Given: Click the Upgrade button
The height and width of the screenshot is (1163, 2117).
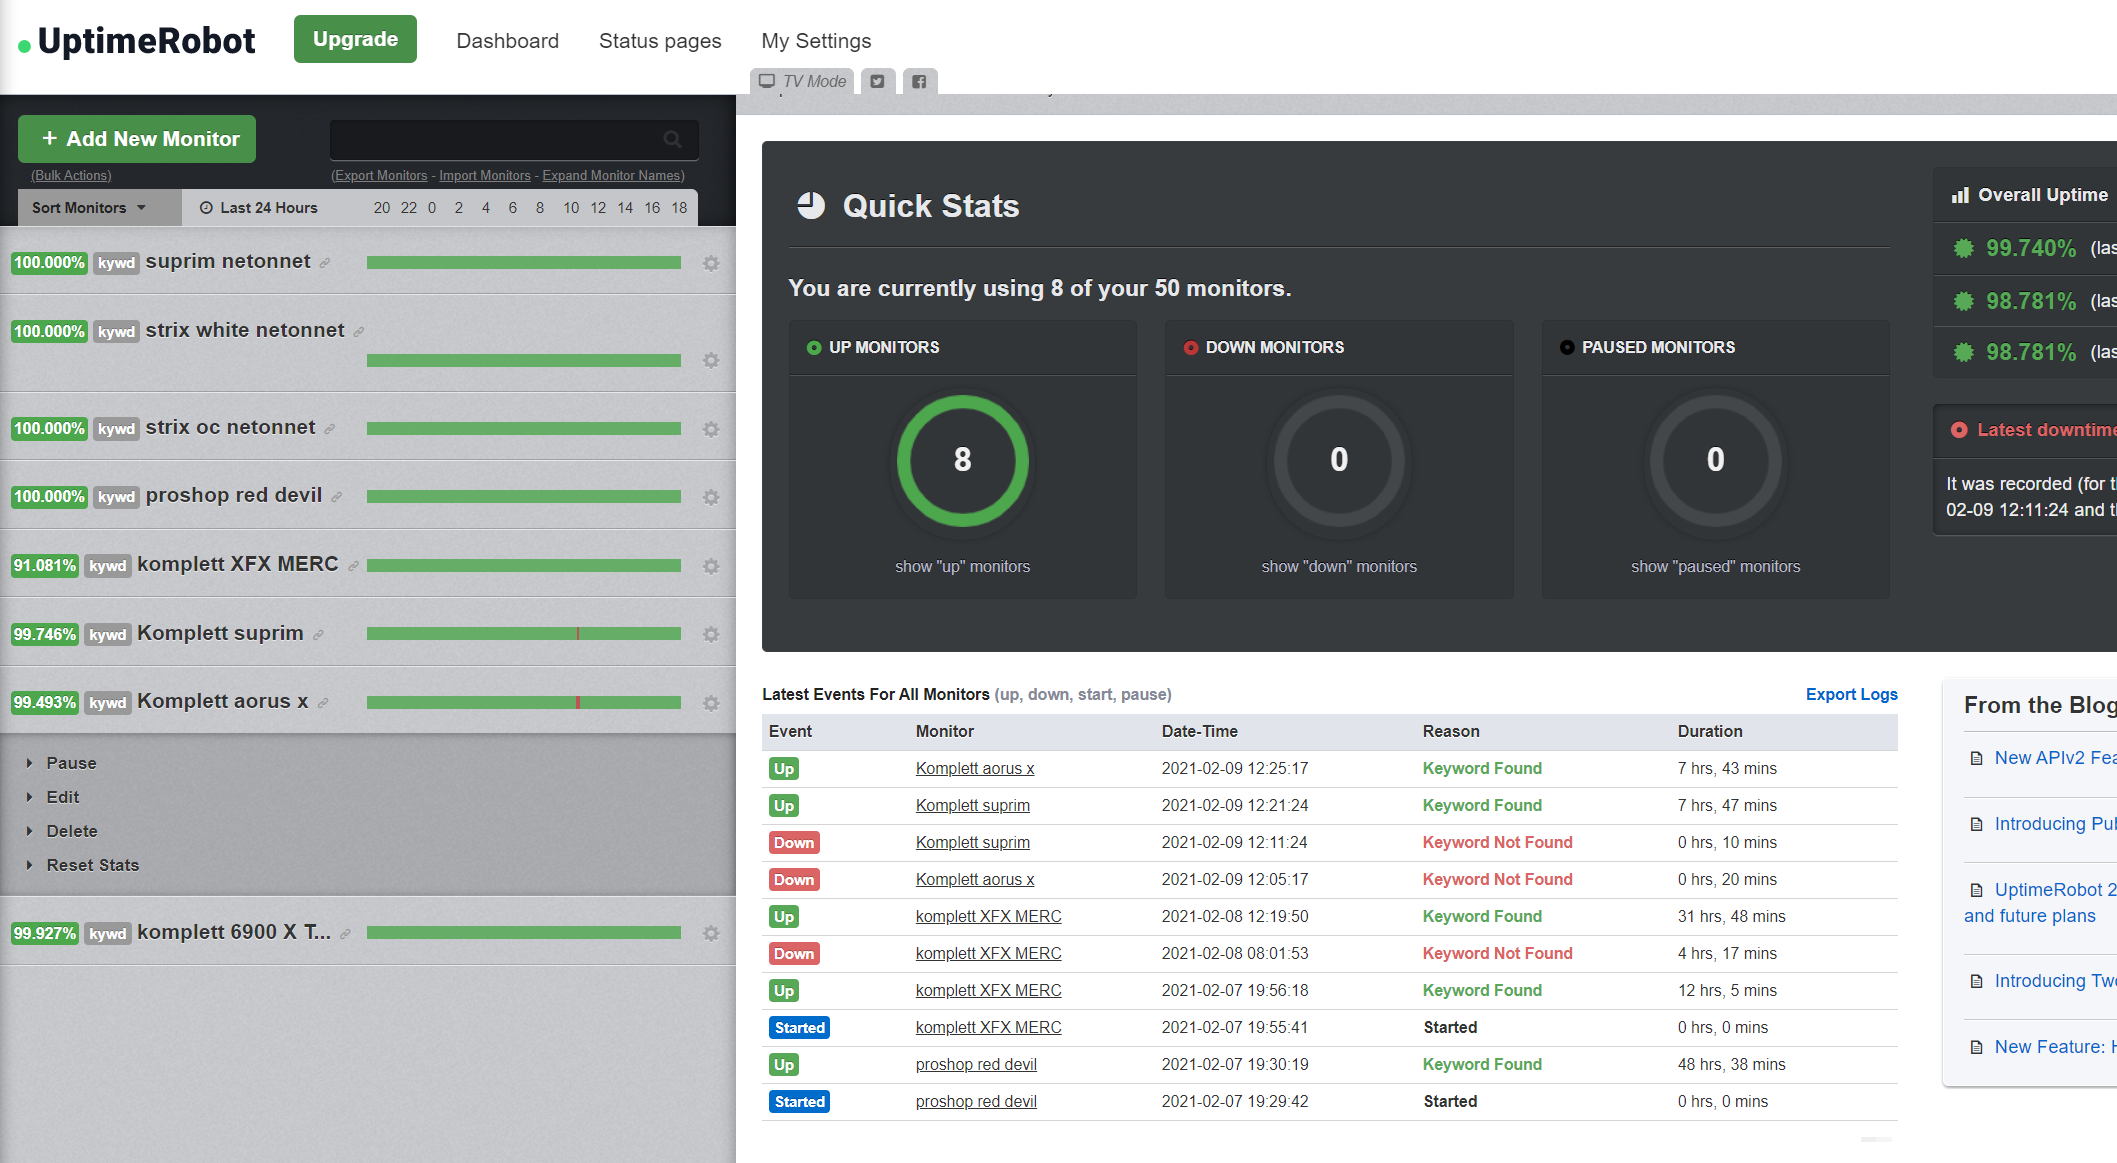Looking at the screenshot, I should click(355, 39).
